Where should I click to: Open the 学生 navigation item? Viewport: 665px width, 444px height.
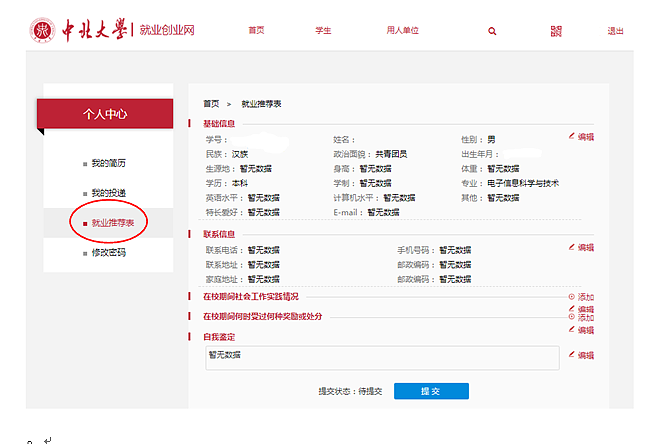click(323, 31)
